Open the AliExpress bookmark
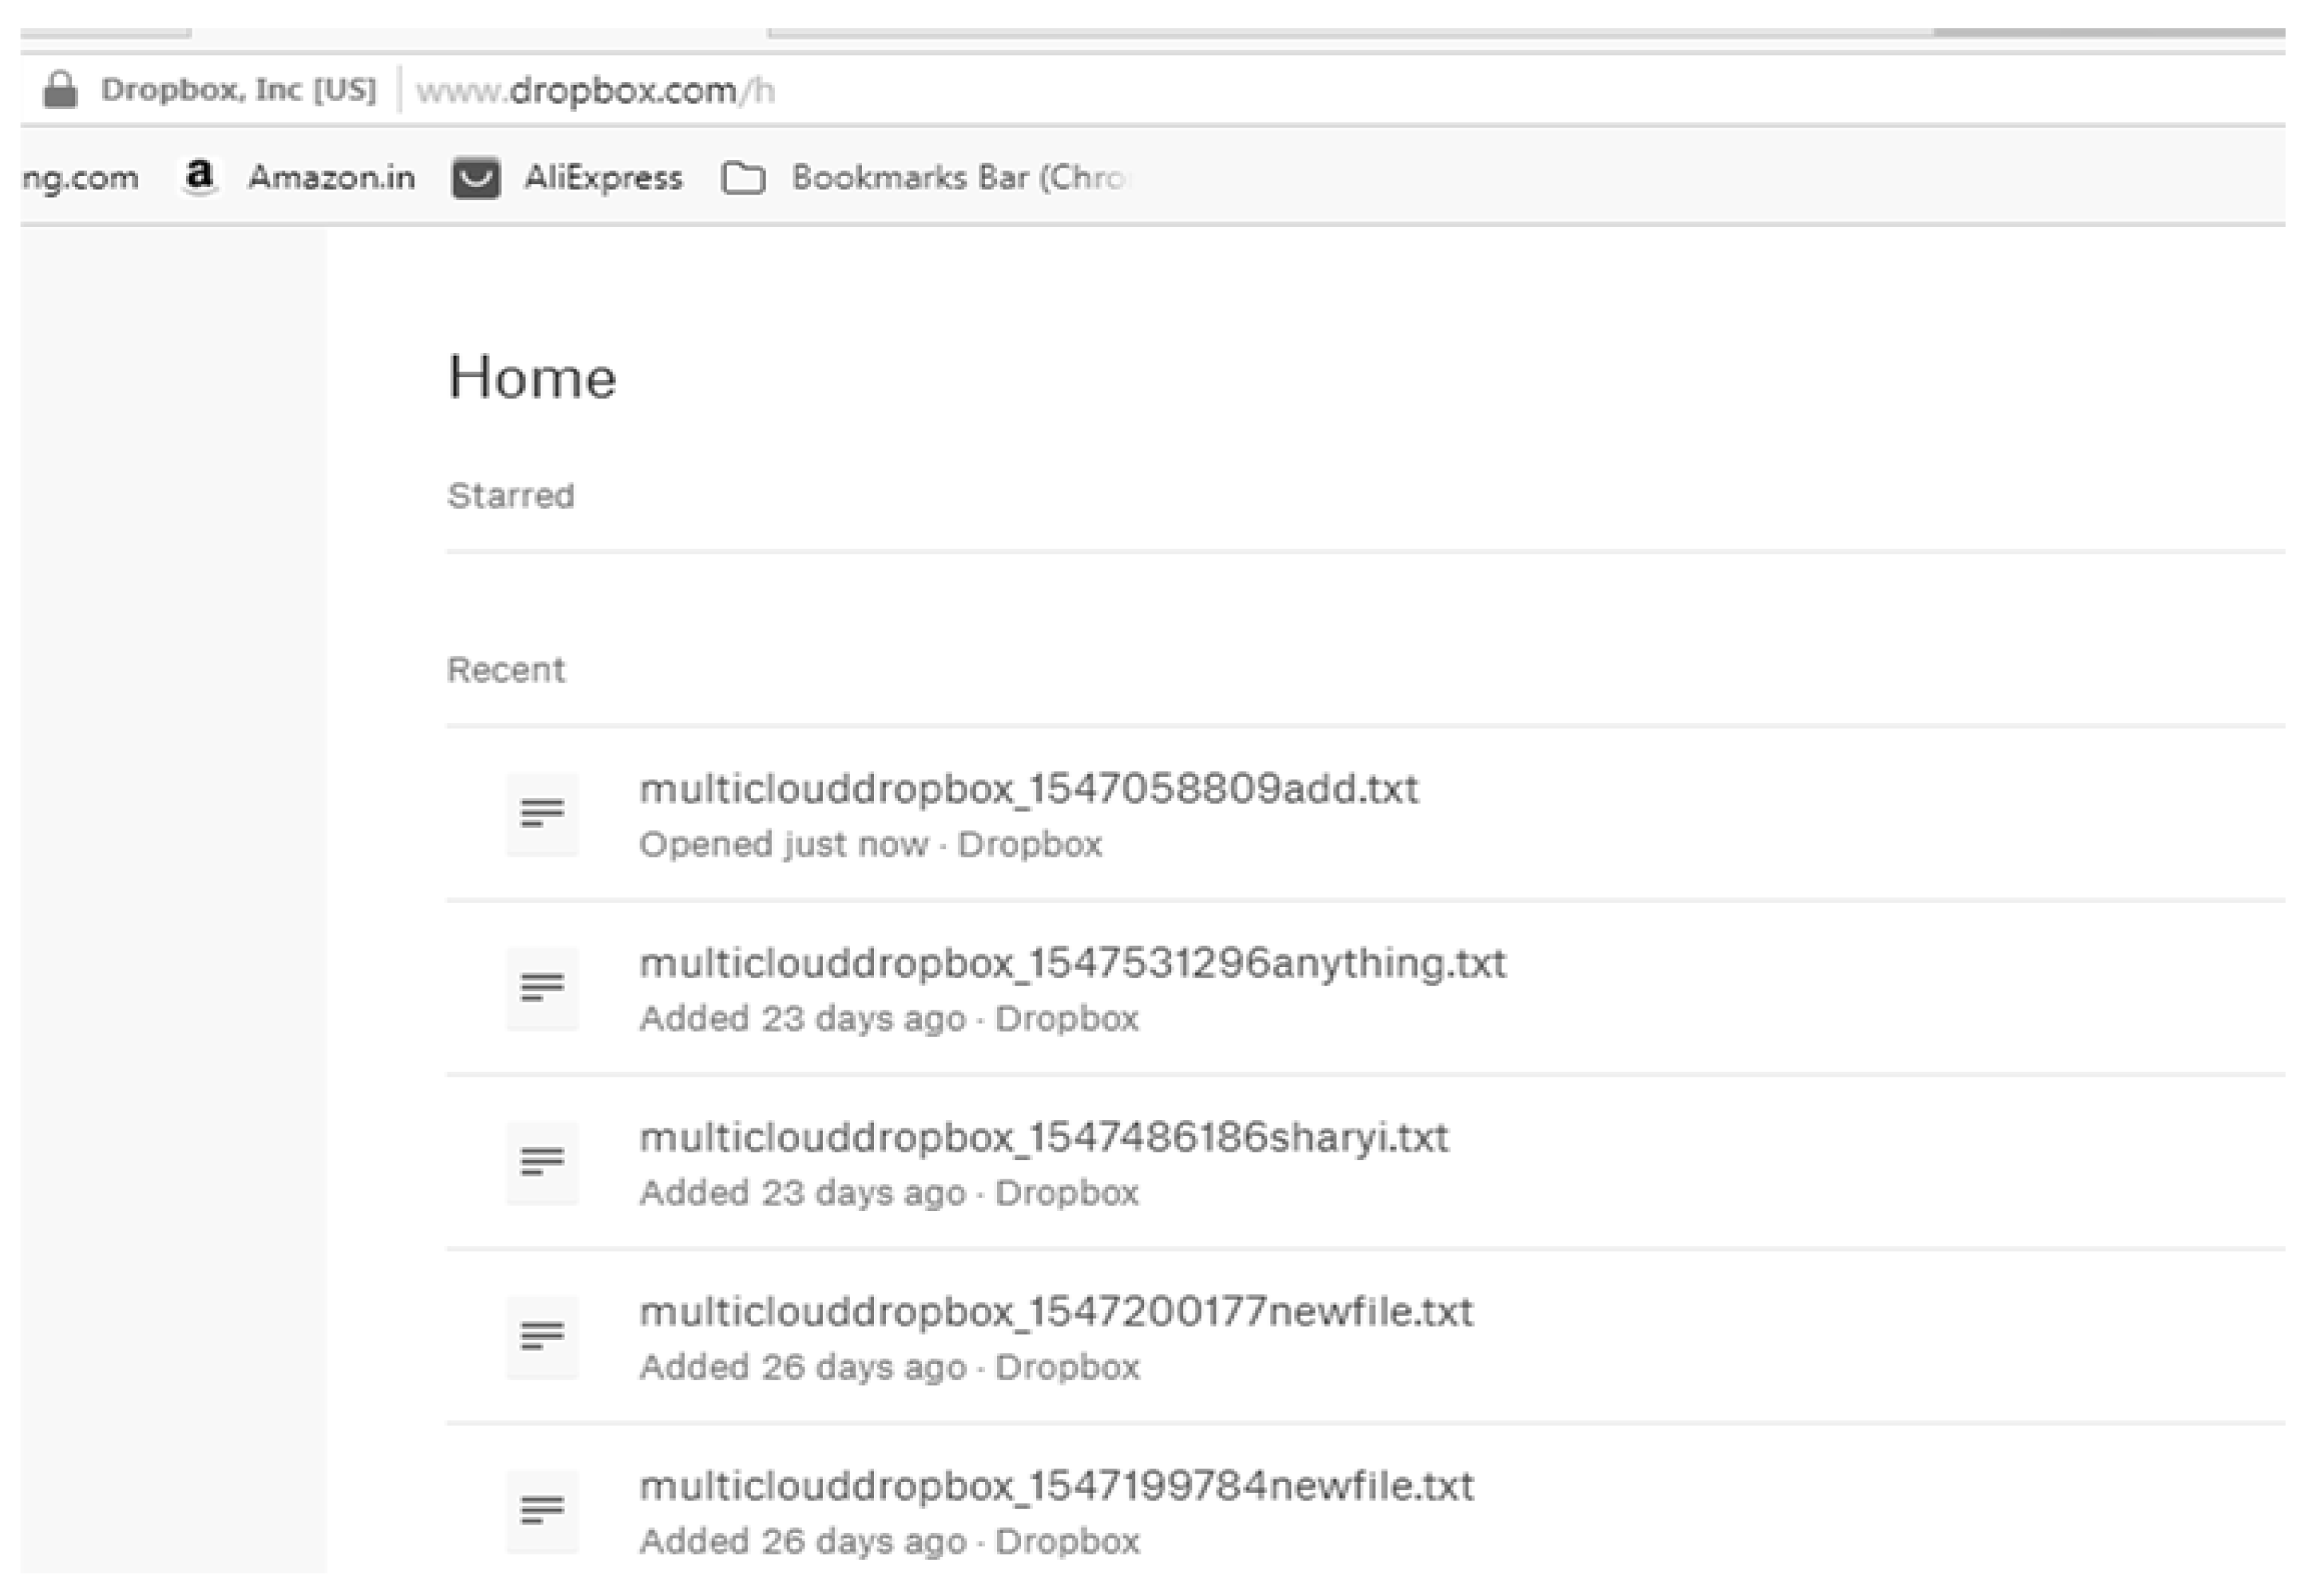 603,178
